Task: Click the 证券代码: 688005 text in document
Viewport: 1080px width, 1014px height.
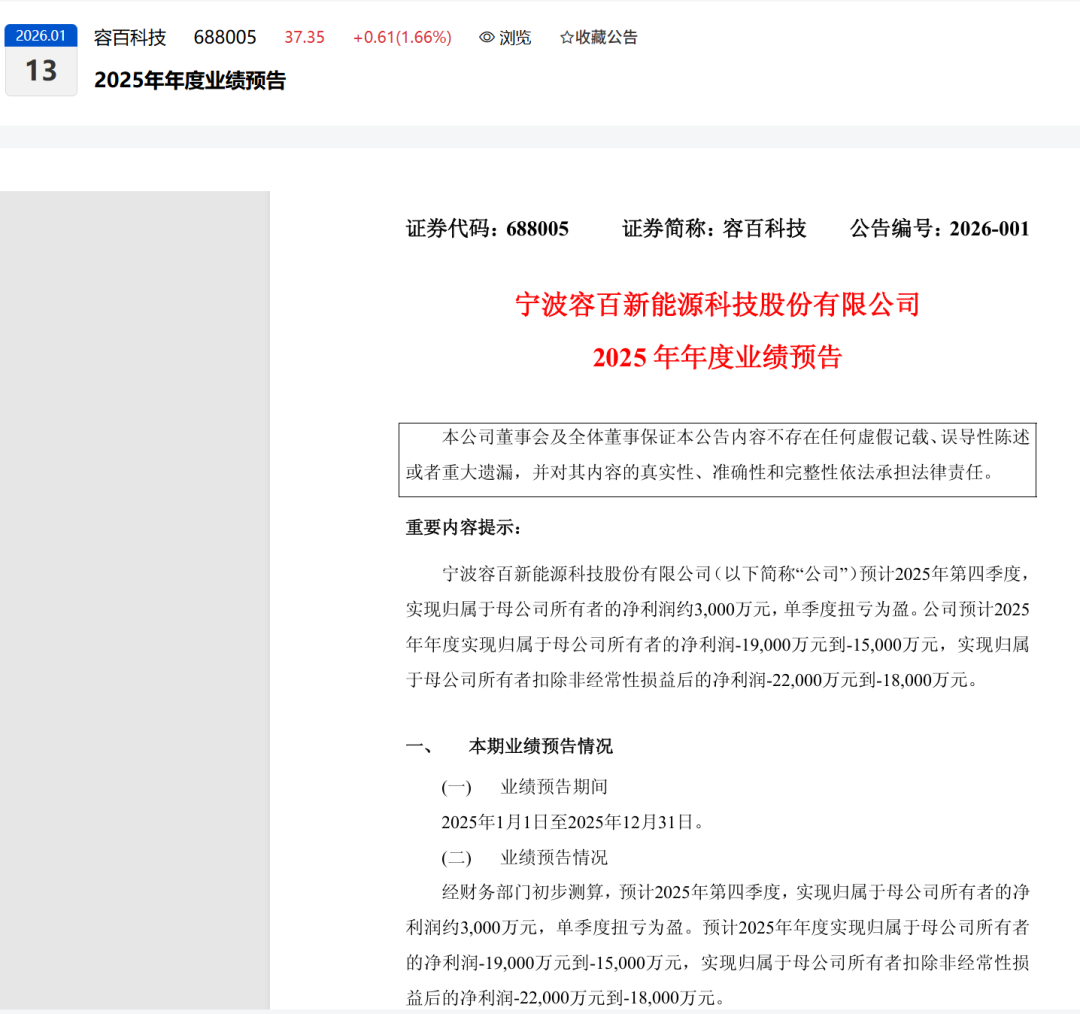Action: pyautogui.click(x=488, y=229)
